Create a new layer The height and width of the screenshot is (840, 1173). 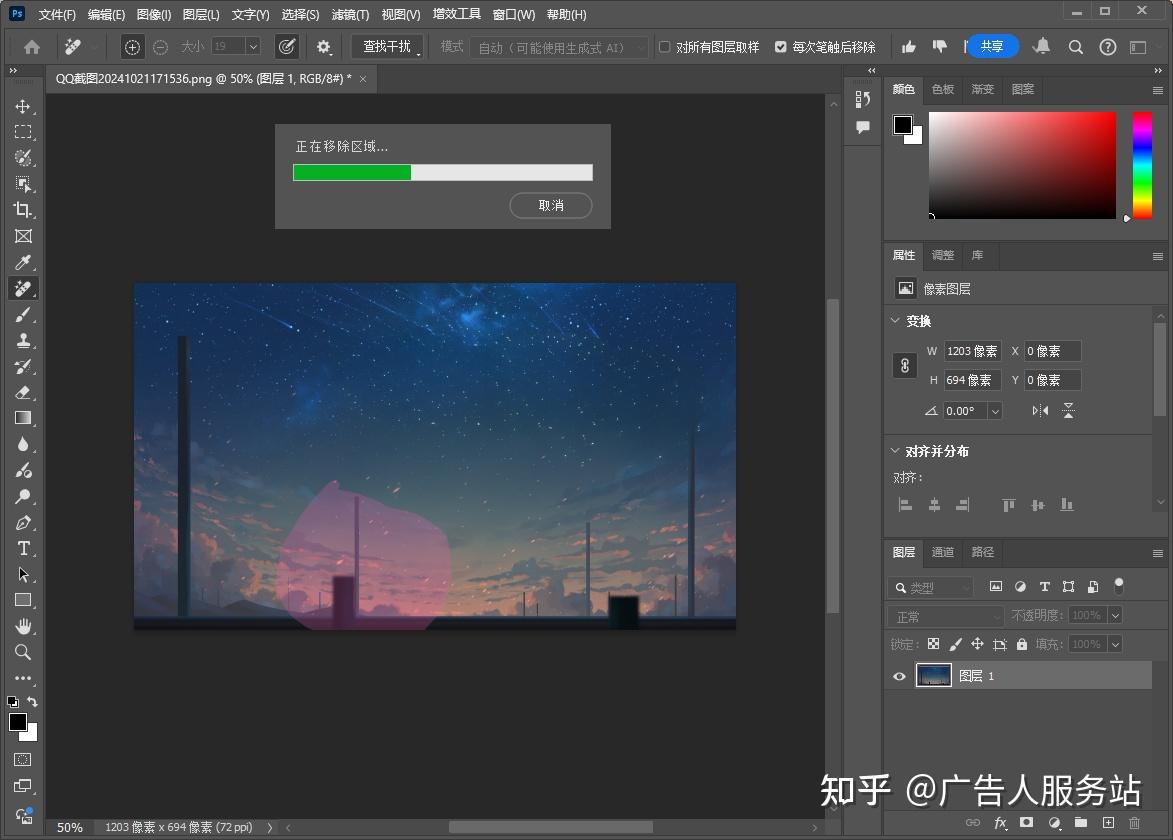[x=1108, y=823]
